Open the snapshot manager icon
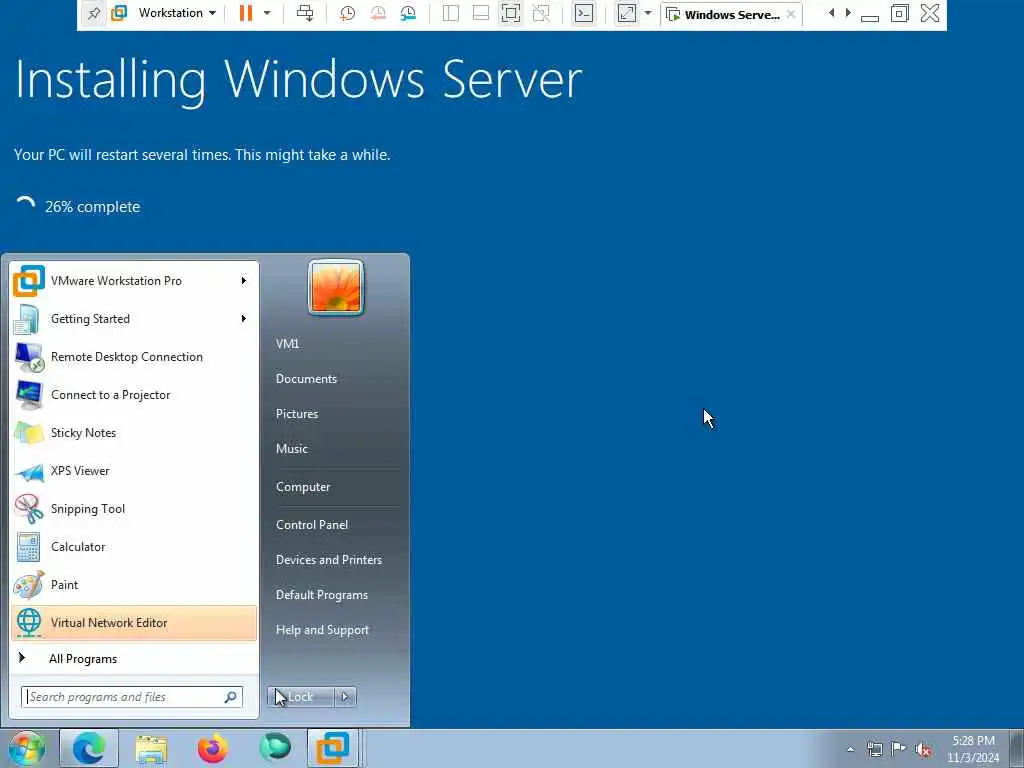This screenshot has height=768, width=1024. point(408,13)
